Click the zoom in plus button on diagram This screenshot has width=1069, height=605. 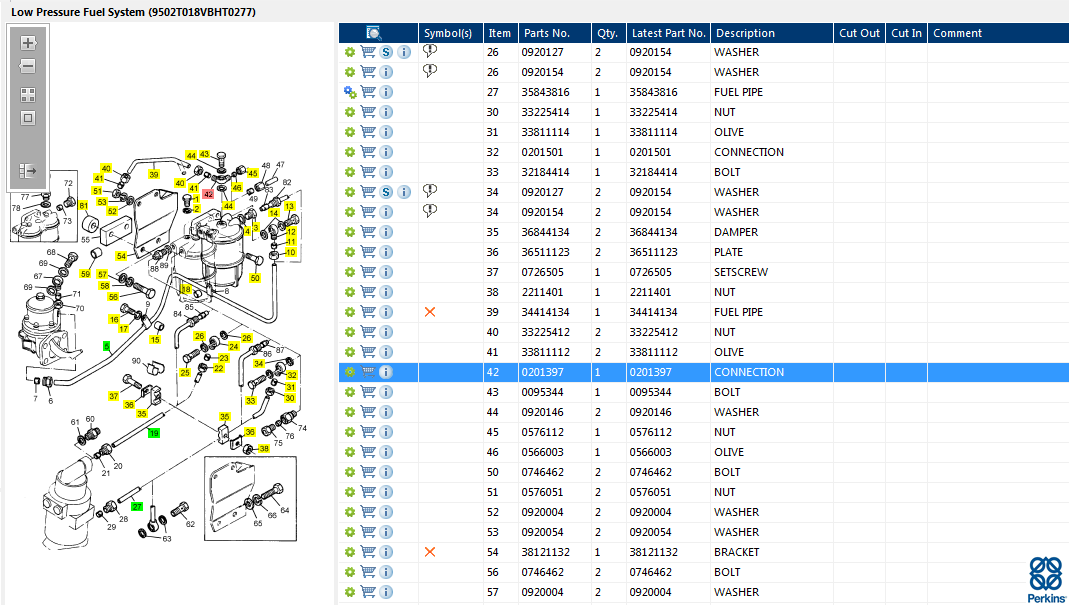(x=28, y=43)
